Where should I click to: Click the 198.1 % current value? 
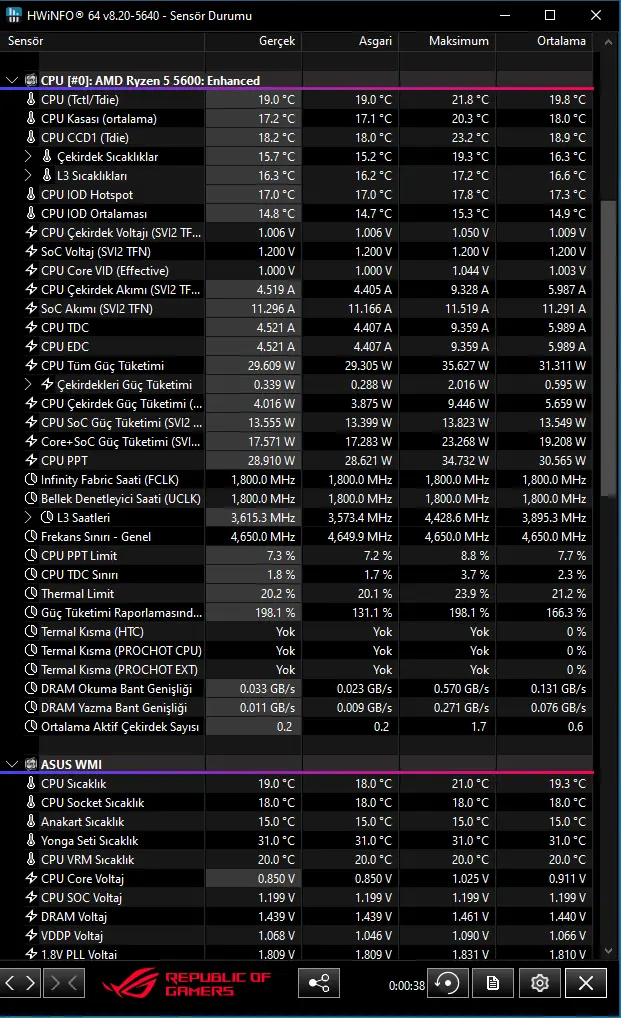click(x=275, y=612)
